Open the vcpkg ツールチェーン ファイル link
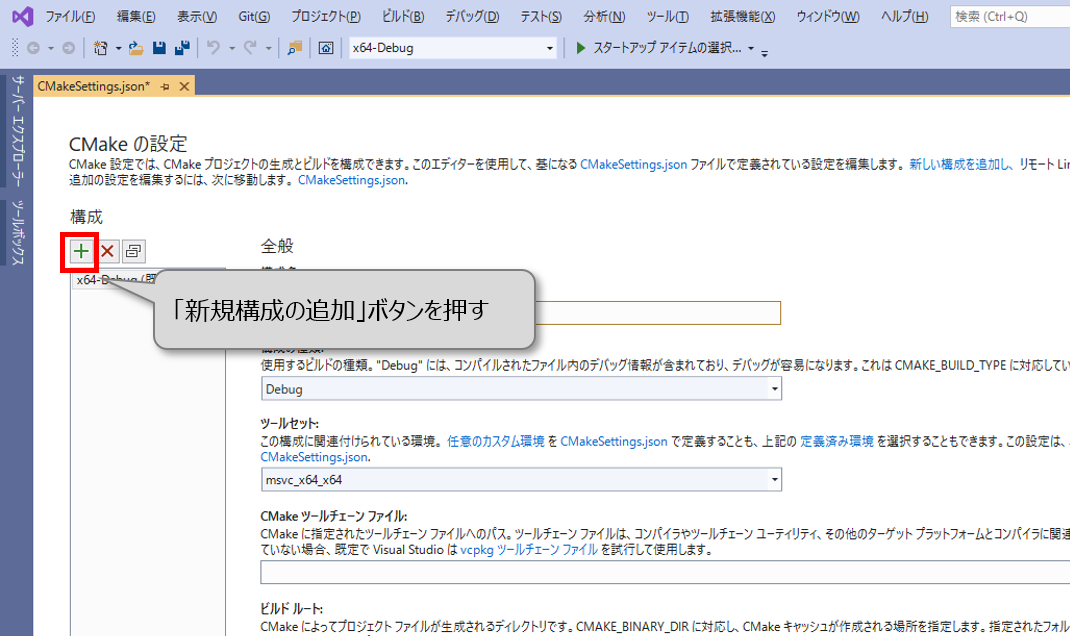The width and height of the screenshot is (1070, 636). [x=529, y=549]
